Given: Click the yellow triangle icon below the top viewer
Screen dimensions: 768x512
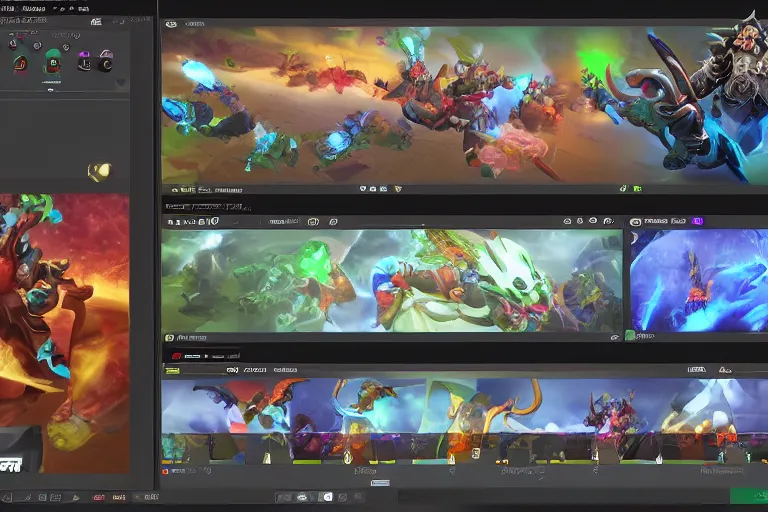Looking at the screenshot, I should point(398,189).
